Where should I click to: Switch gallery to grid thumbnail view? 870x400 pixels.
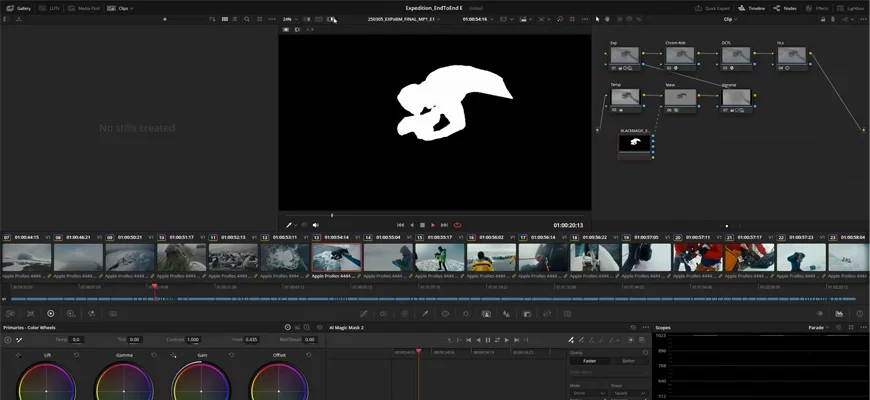click(x=225, y=19)
